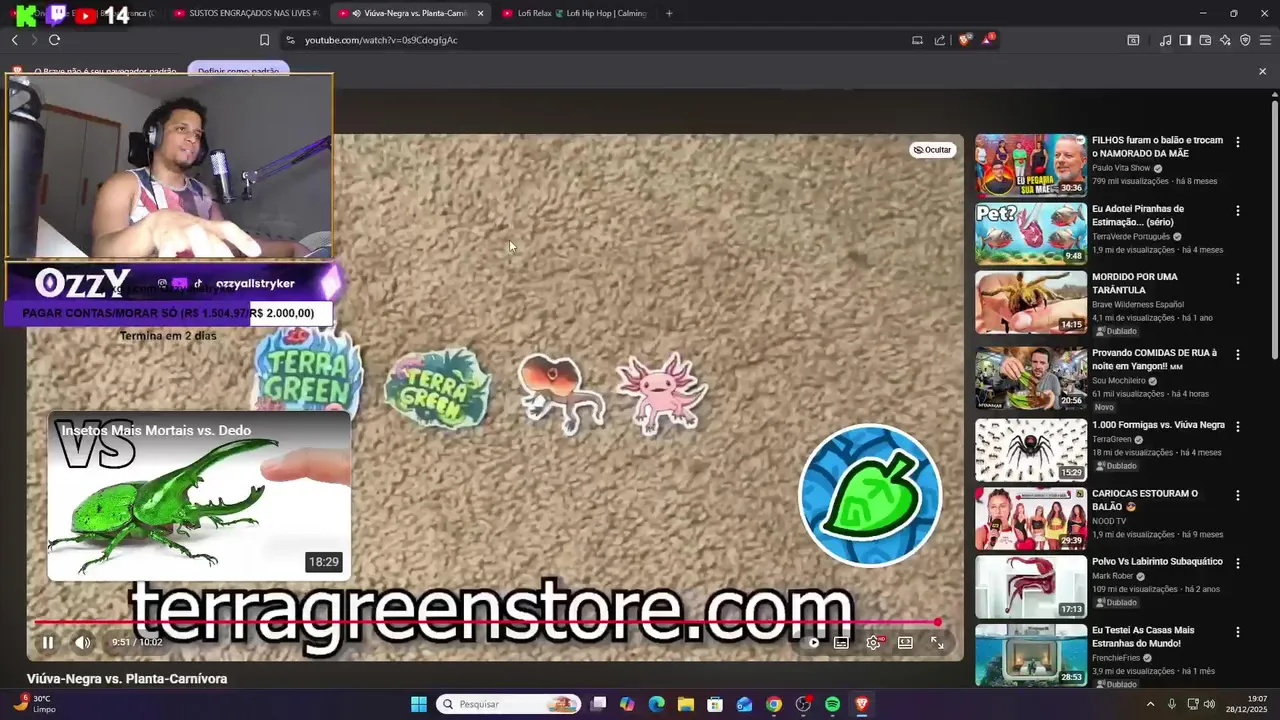This screenshot has width=1280, height=720.
Task: Open Eu Adotei Piranhas de Estimação thumbnail
Action: pyautogui.click(x=1031, y=233)
